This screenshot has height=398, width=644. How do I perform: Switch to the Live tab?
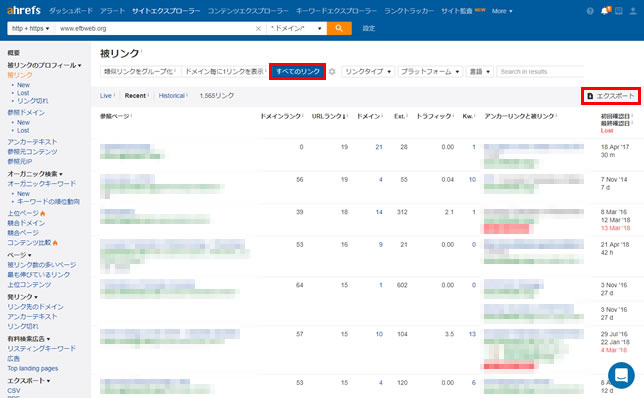107,96
